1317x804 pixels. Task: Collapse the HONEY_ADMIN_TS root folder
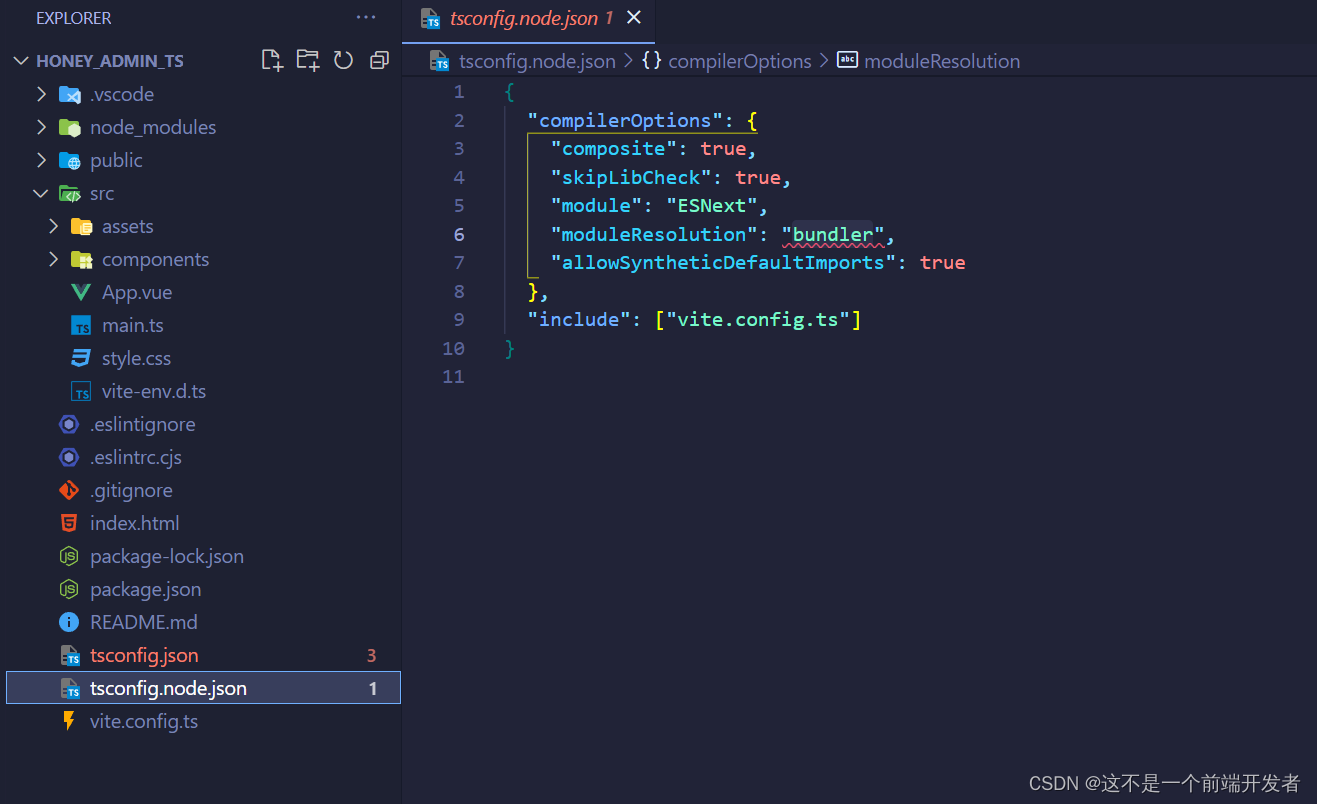pos(21,61)
